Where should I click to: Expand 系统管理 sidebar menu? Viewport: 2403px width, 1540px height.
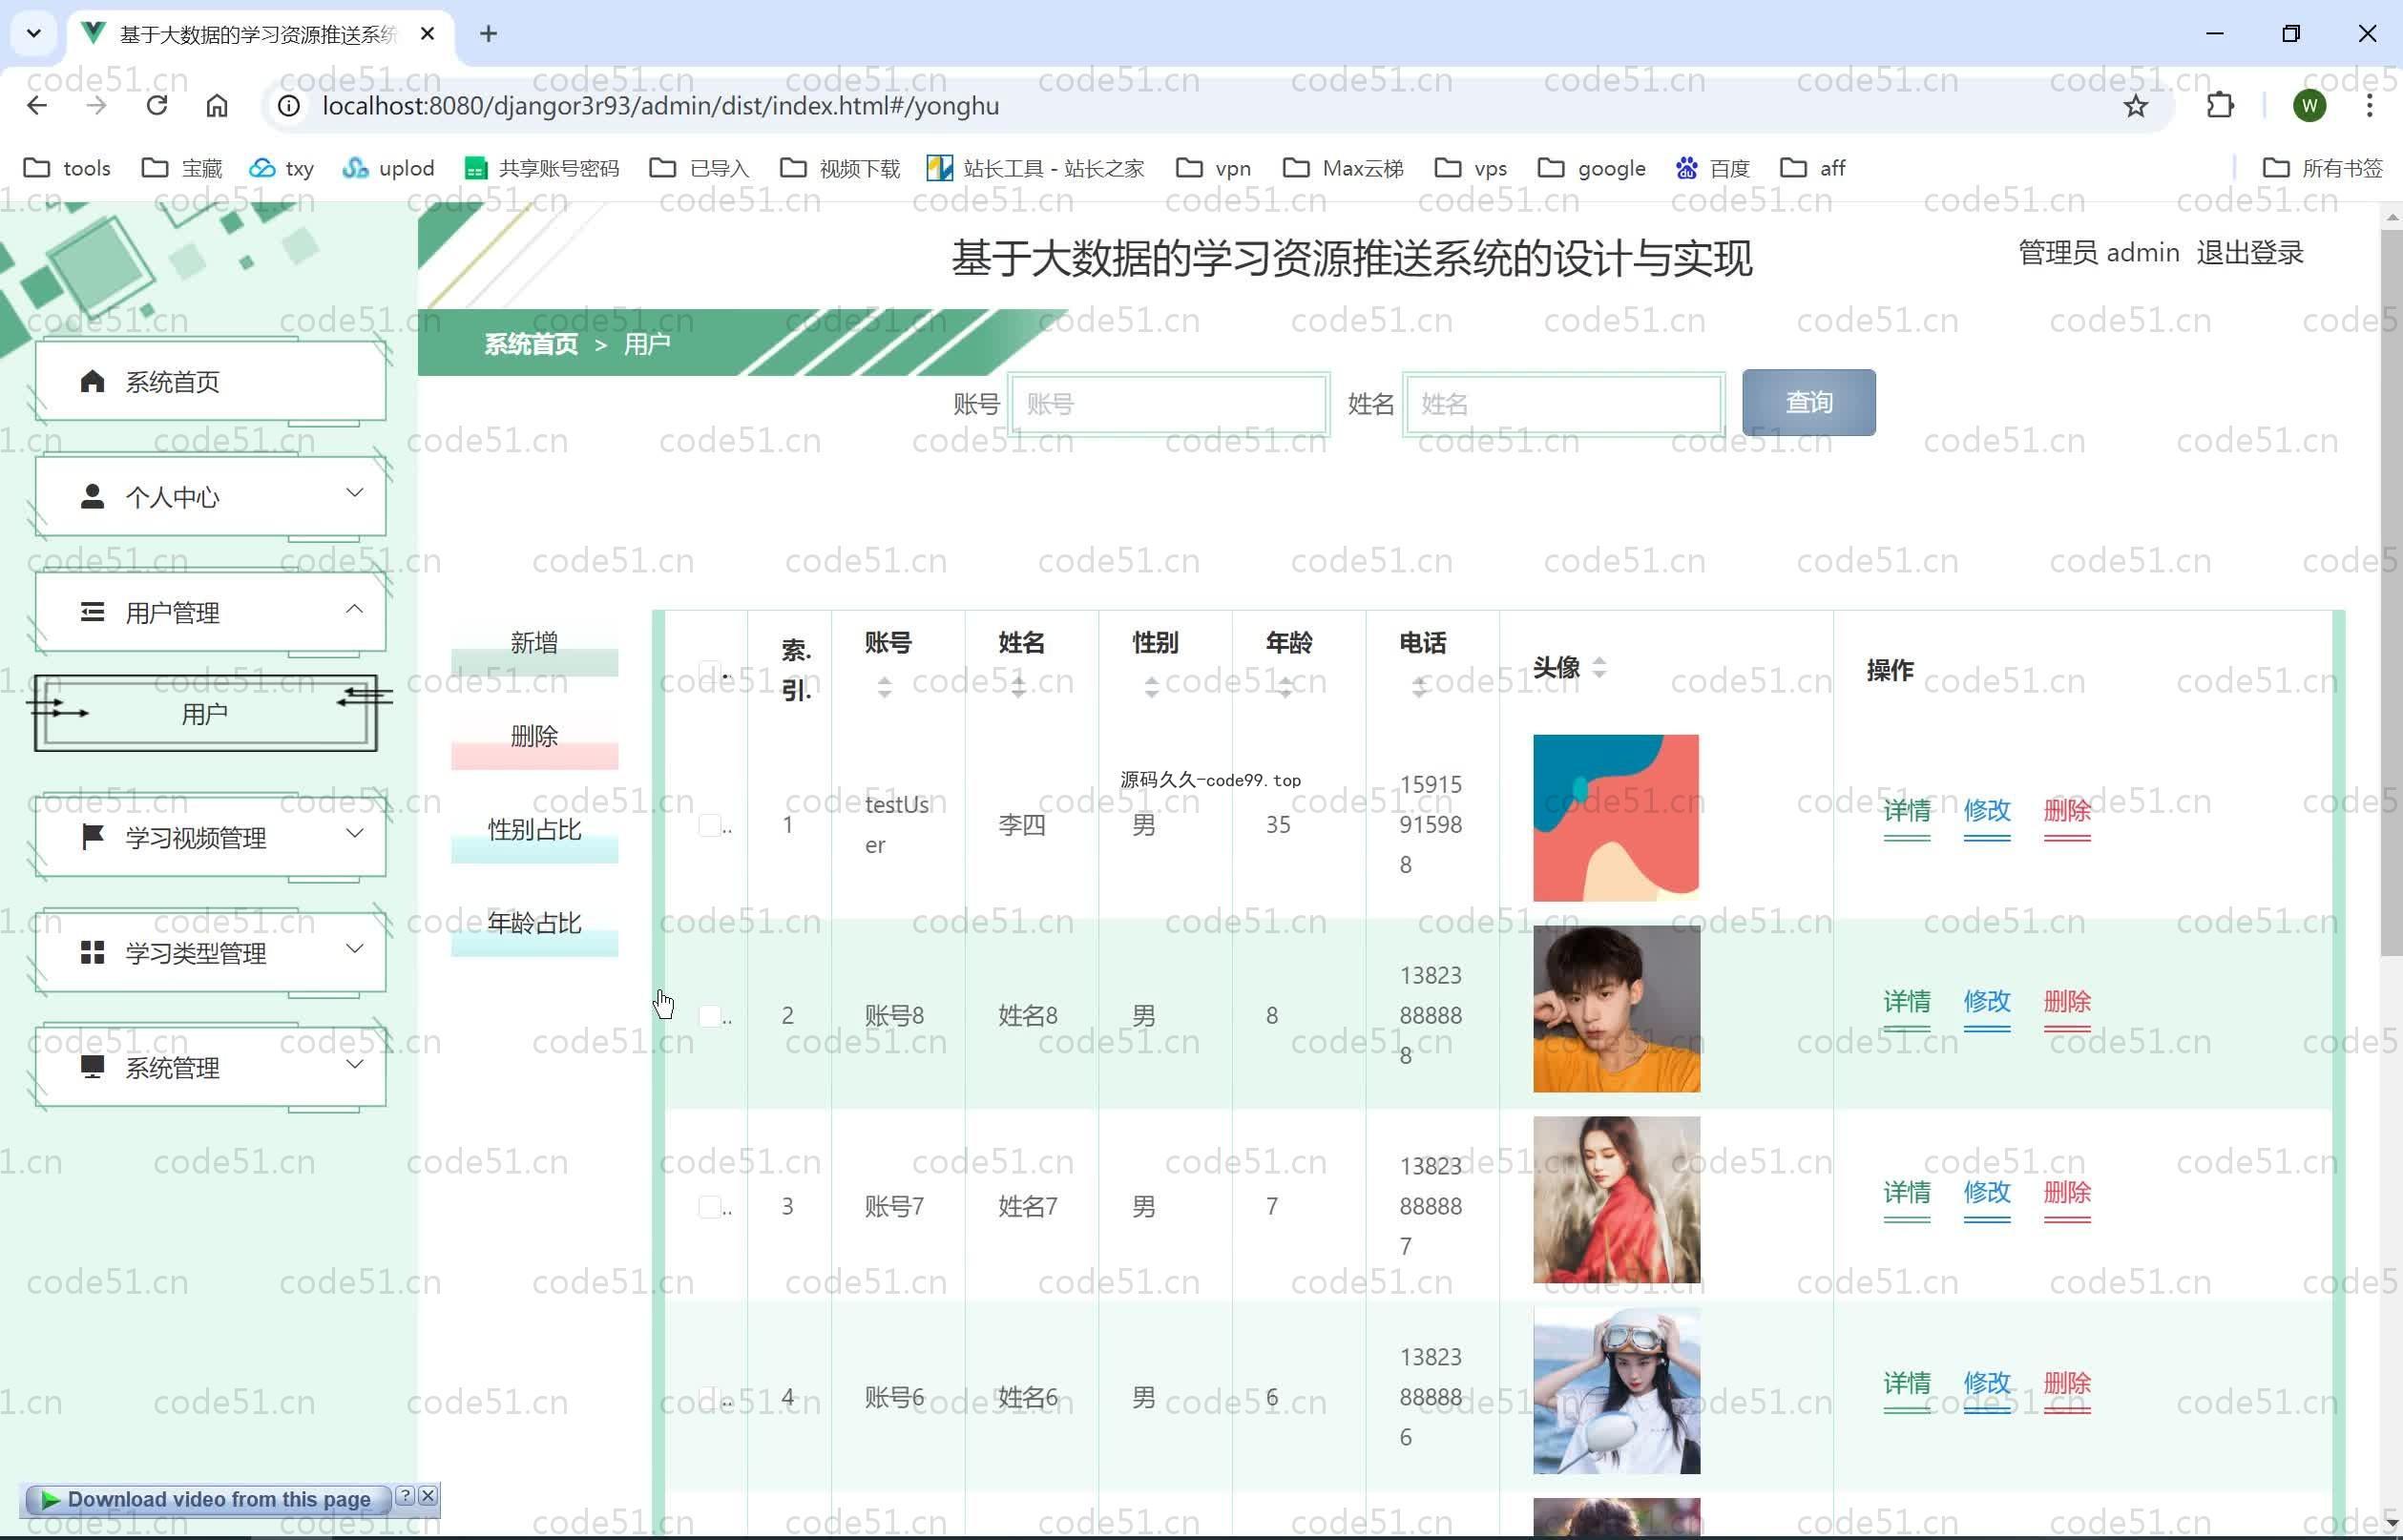click(210, 1068)
